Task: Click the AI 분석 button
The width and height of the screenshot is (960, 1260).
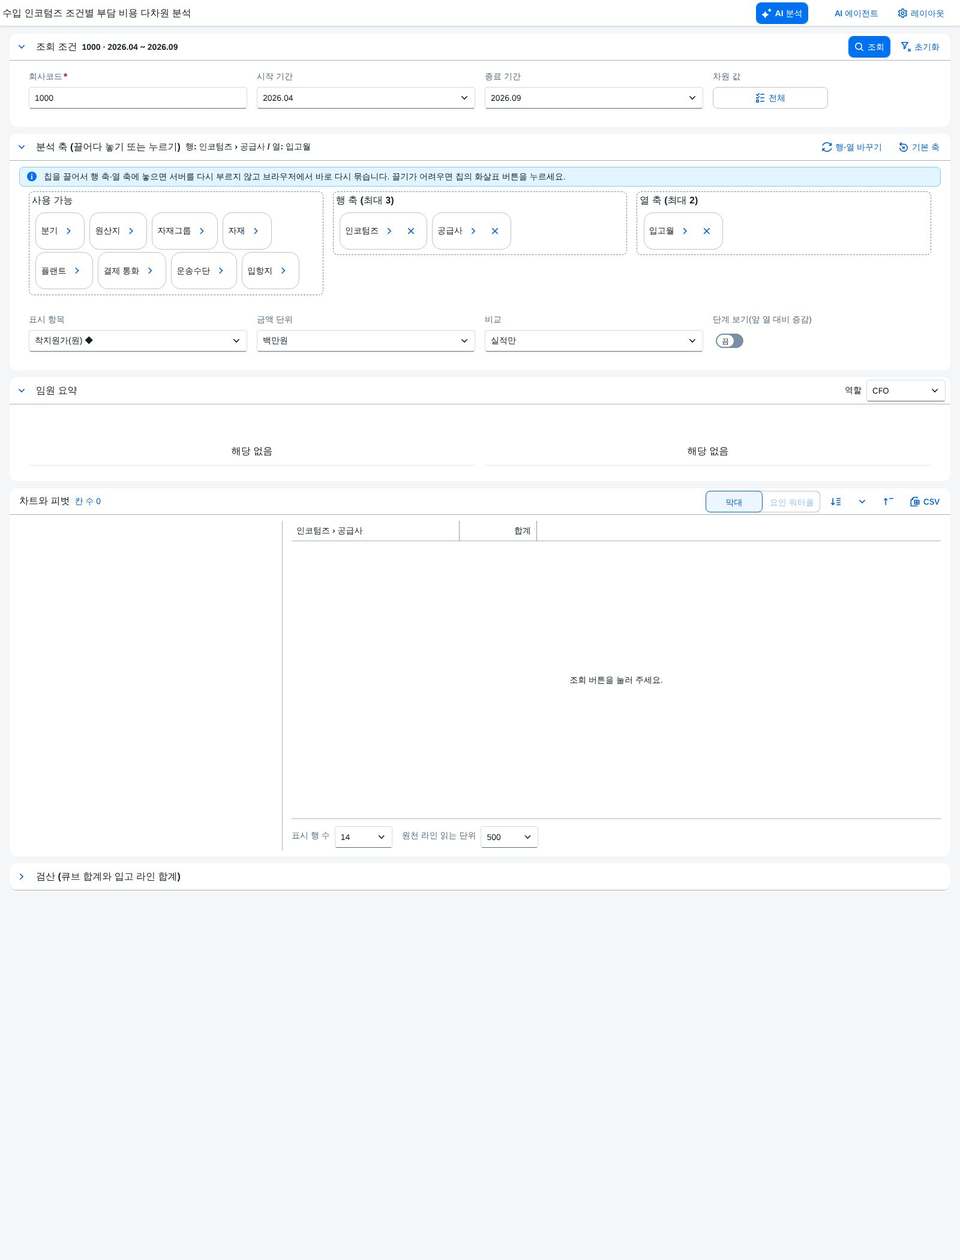Action: tap(782, 13)
